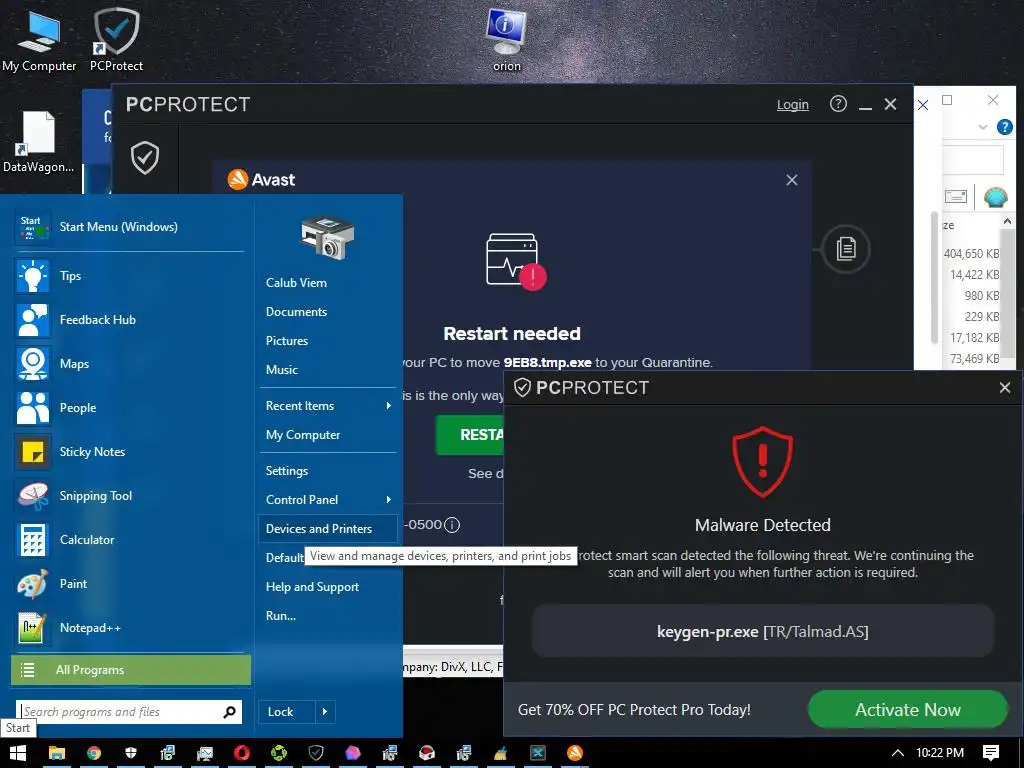Close the Avast restart dialog
This screenshot has height=768, width=1024.
pos(792,180)
